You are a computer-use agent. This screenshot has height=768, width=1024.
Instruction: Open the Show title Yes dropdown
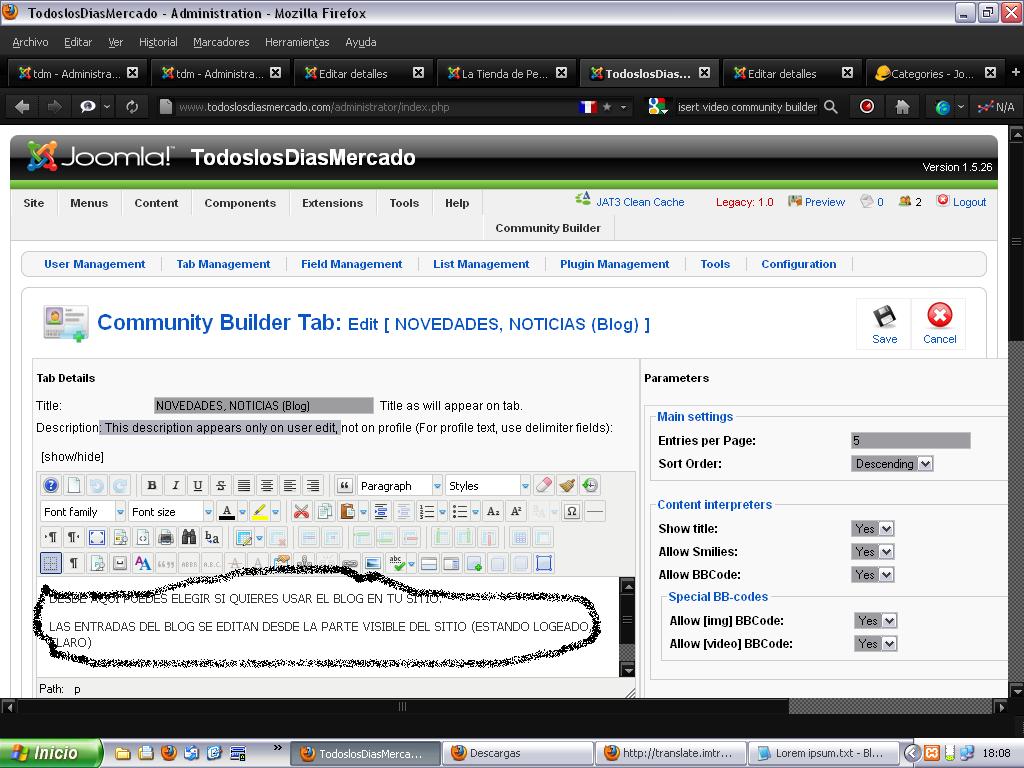pyautogui.click(x=873, y=528)
